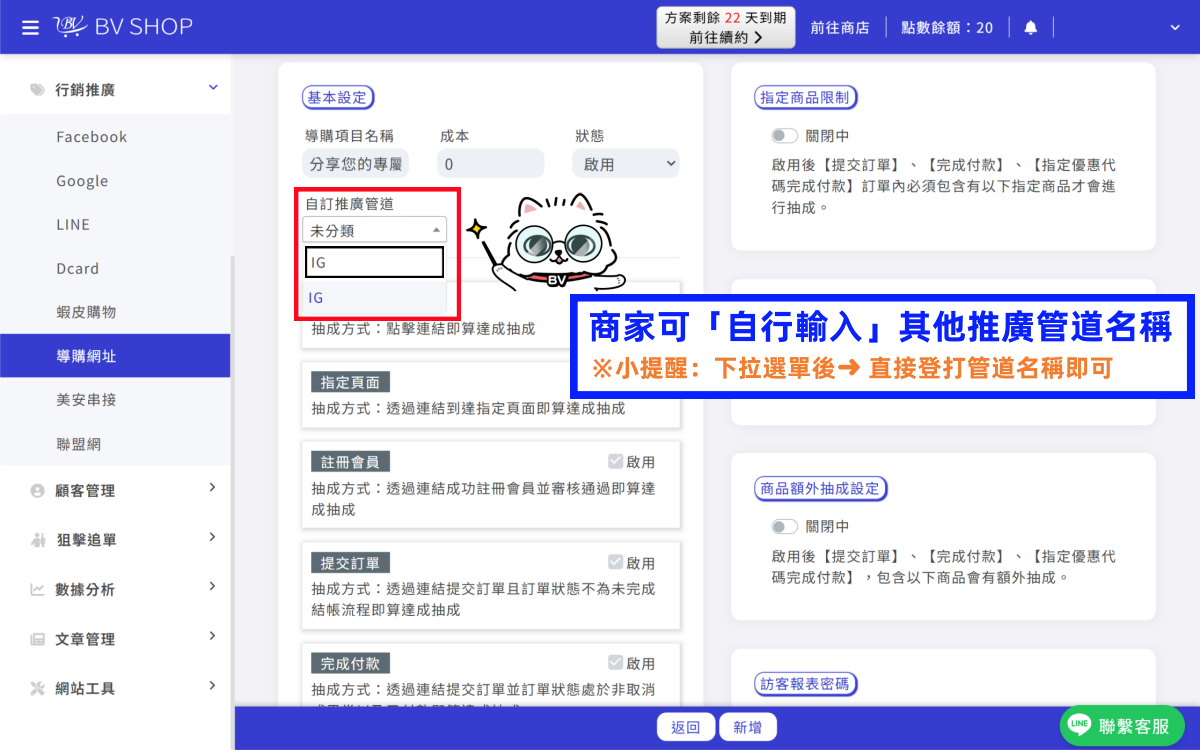
Task: Open the notifications bell icon
Action: [x=1030, y=27]
